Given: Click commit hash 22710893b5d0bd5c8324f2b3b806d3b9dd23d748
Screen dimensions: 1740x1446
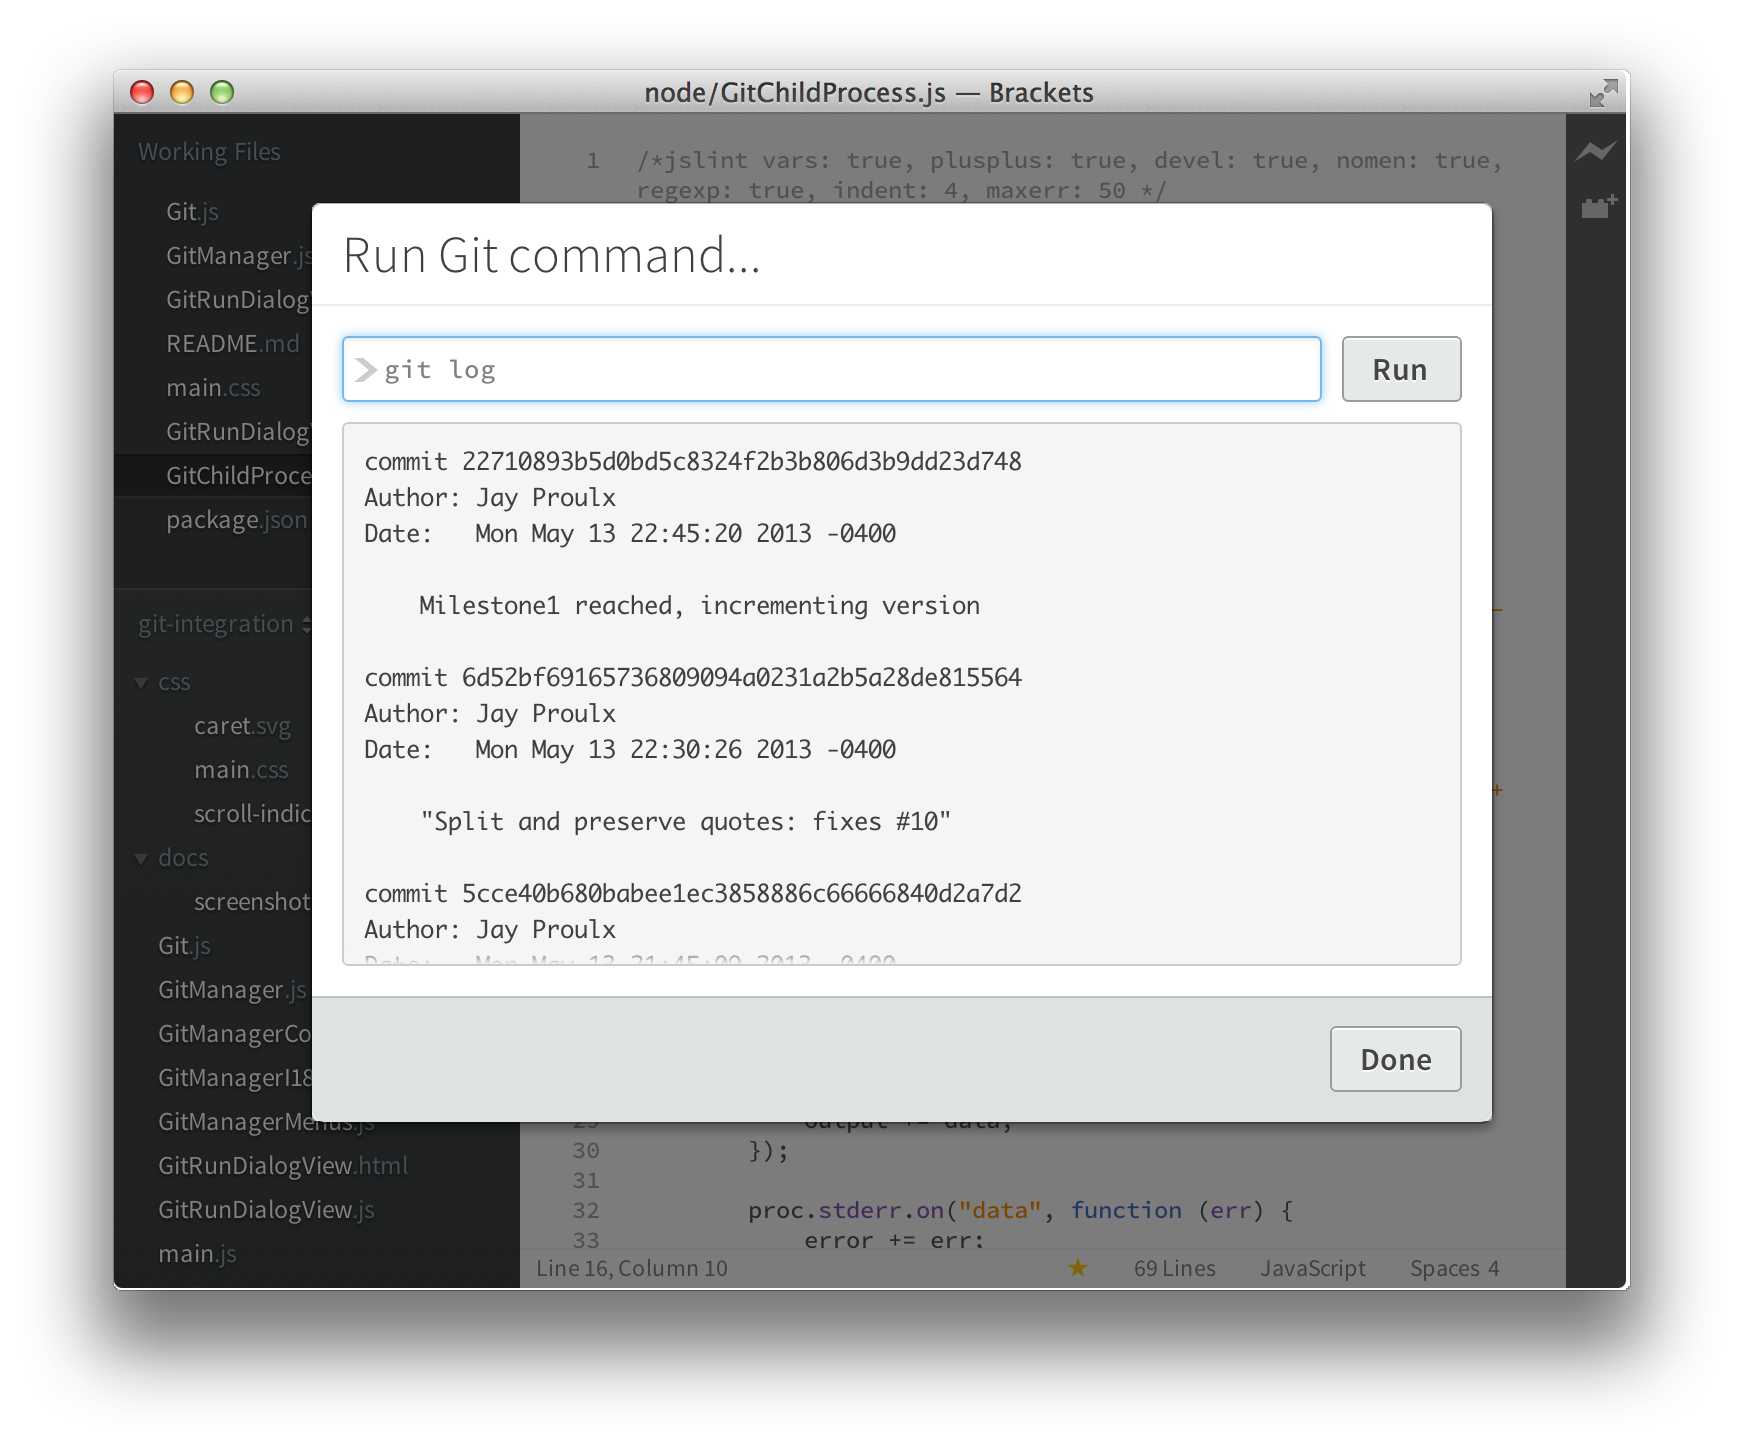Looking at the screenshot, I should tap(742, 461).
